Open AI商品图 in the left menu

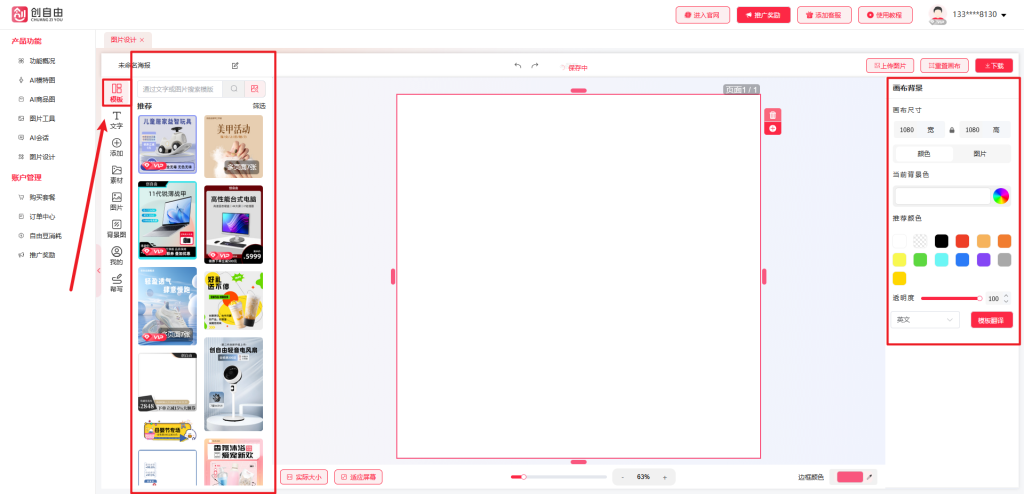pos(42,99)
